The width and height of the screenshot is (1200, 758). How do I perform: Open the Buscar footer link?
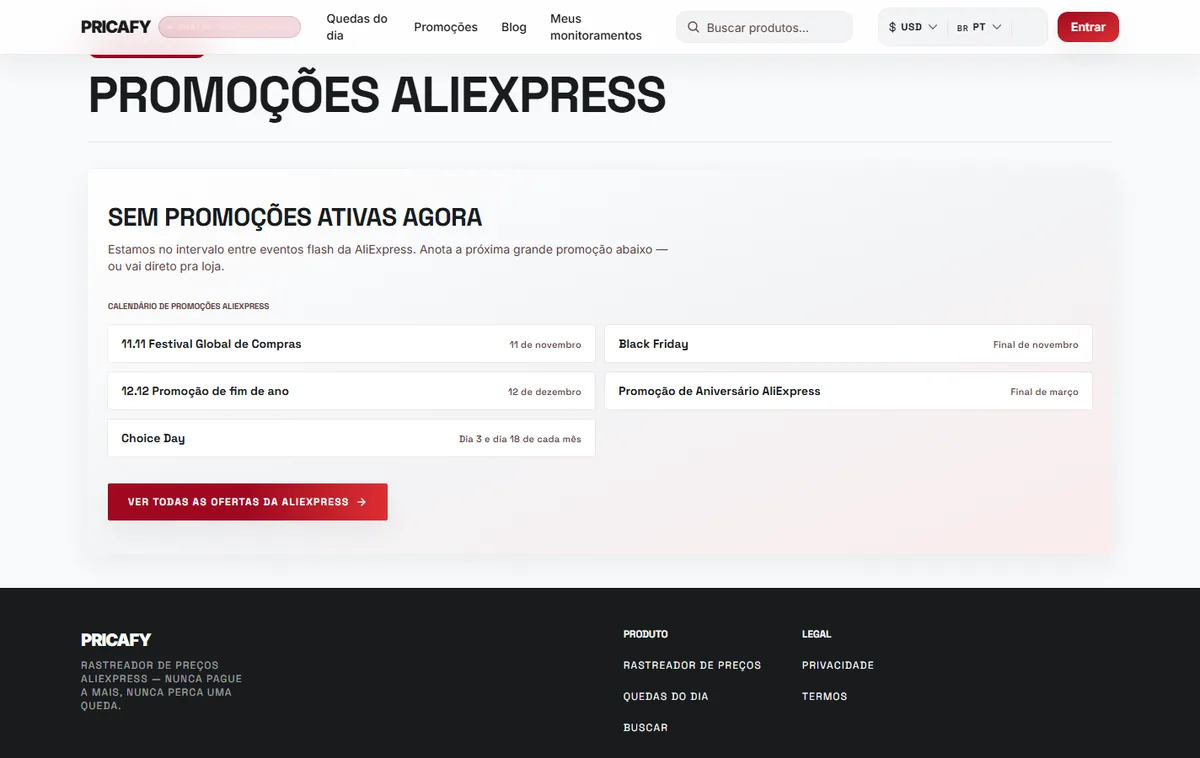(x=645, y=727)
